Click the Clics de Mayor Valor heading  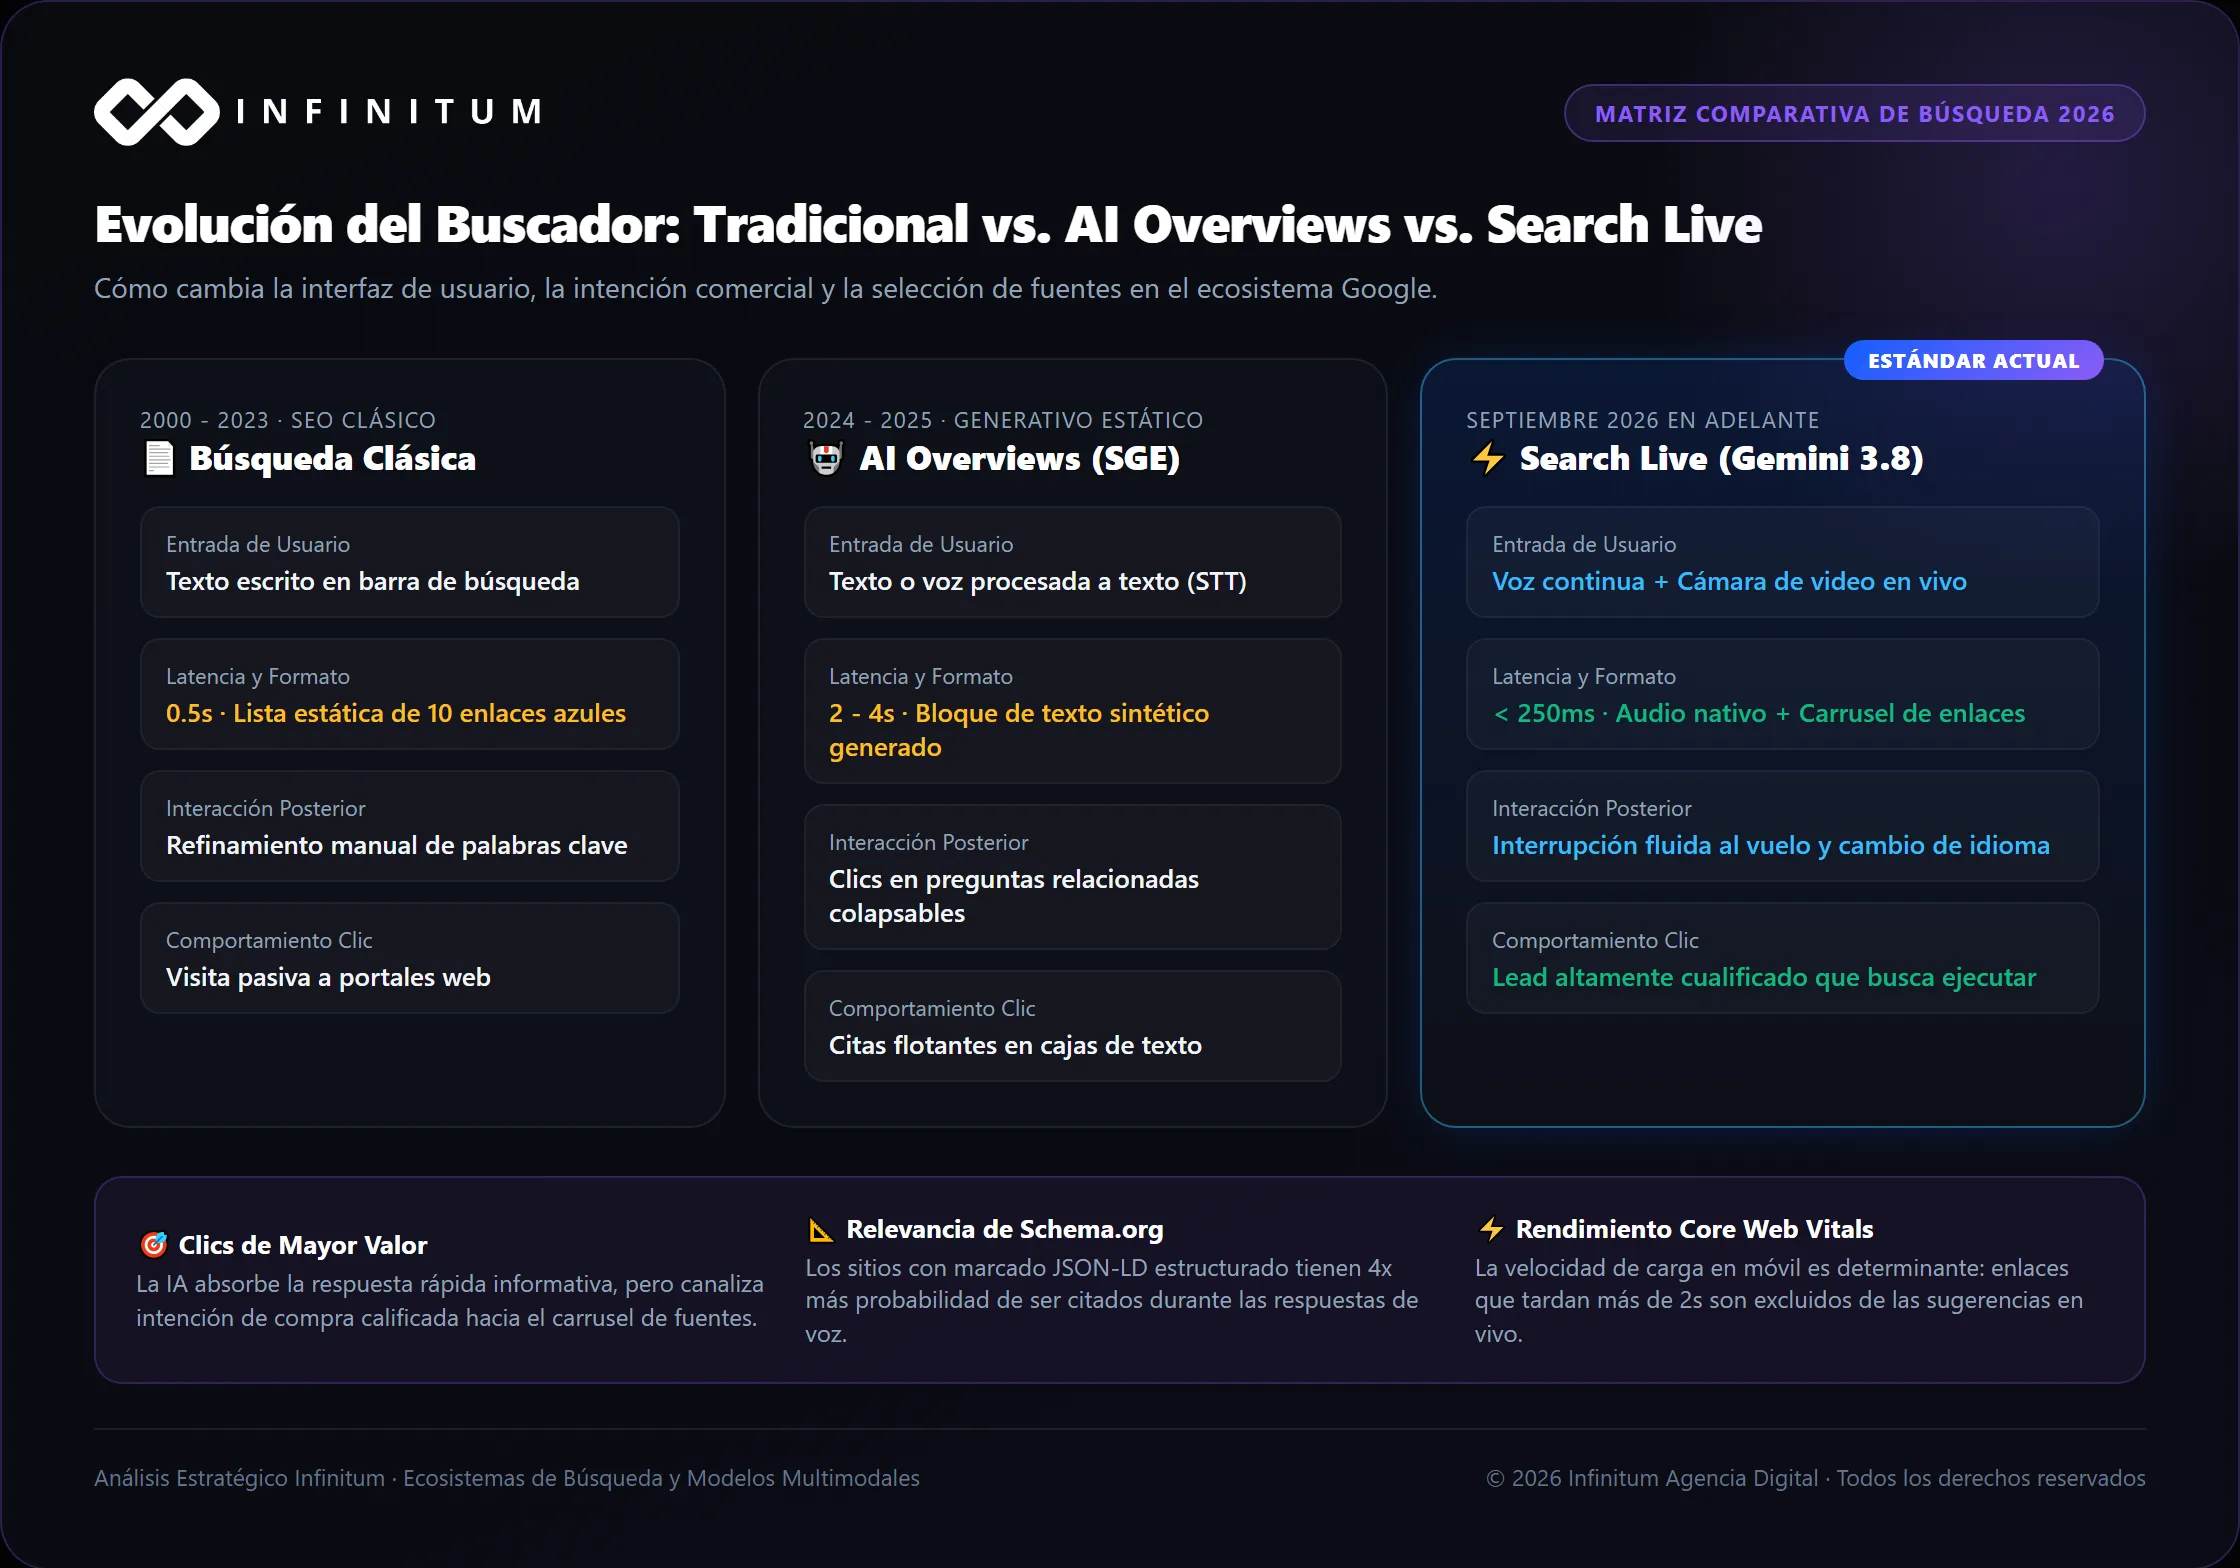tap(303, 1245)
